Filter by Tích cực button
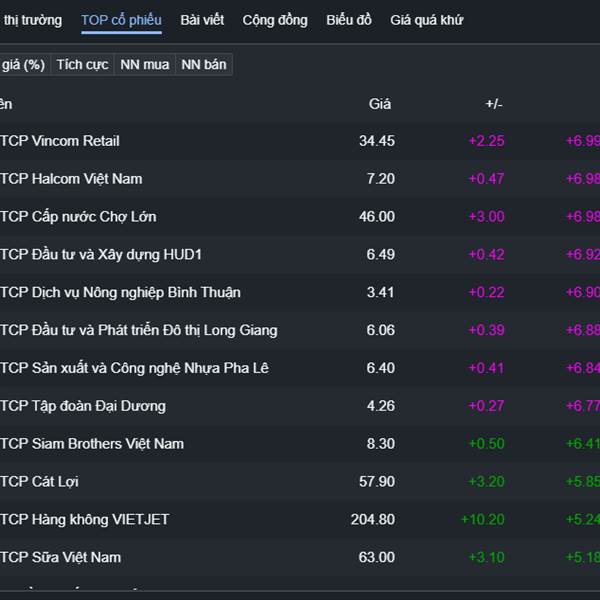600x600 pixels. (82, 64)
